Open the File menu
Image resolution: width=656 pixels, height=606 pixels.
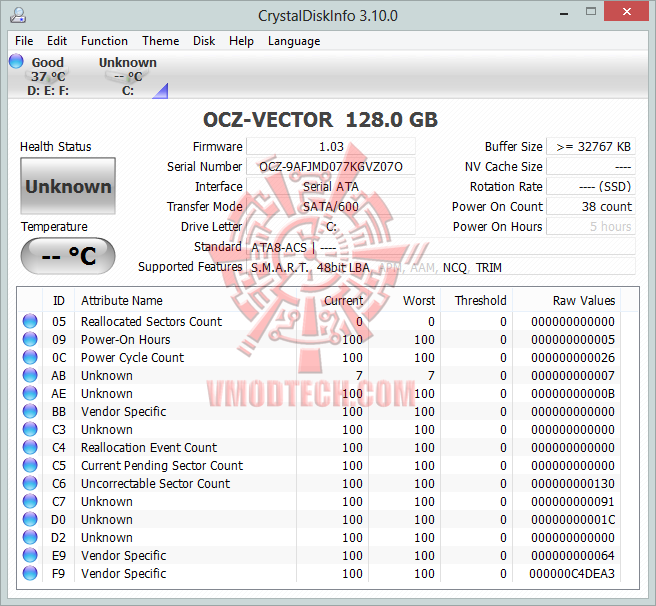pyautogui.click(x=24, y=41)
